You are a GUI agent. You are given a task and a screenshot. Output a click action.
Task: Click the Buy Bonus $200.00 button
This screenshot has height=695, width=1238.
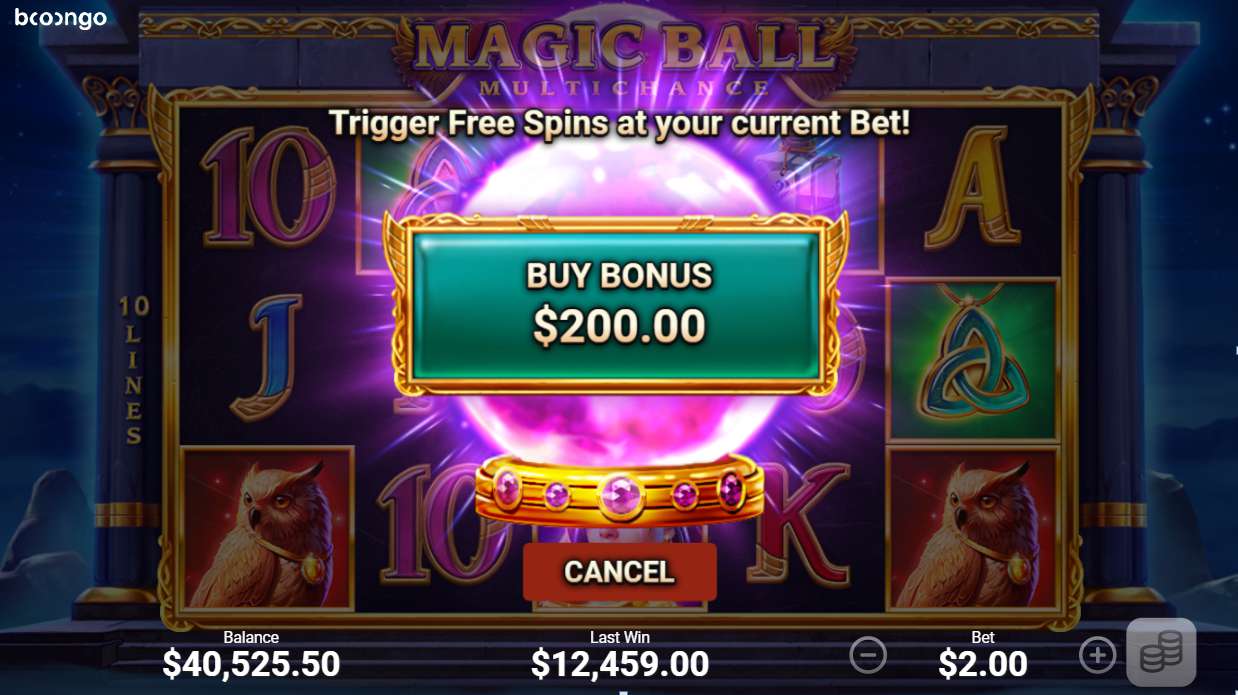tap(618, 305)
